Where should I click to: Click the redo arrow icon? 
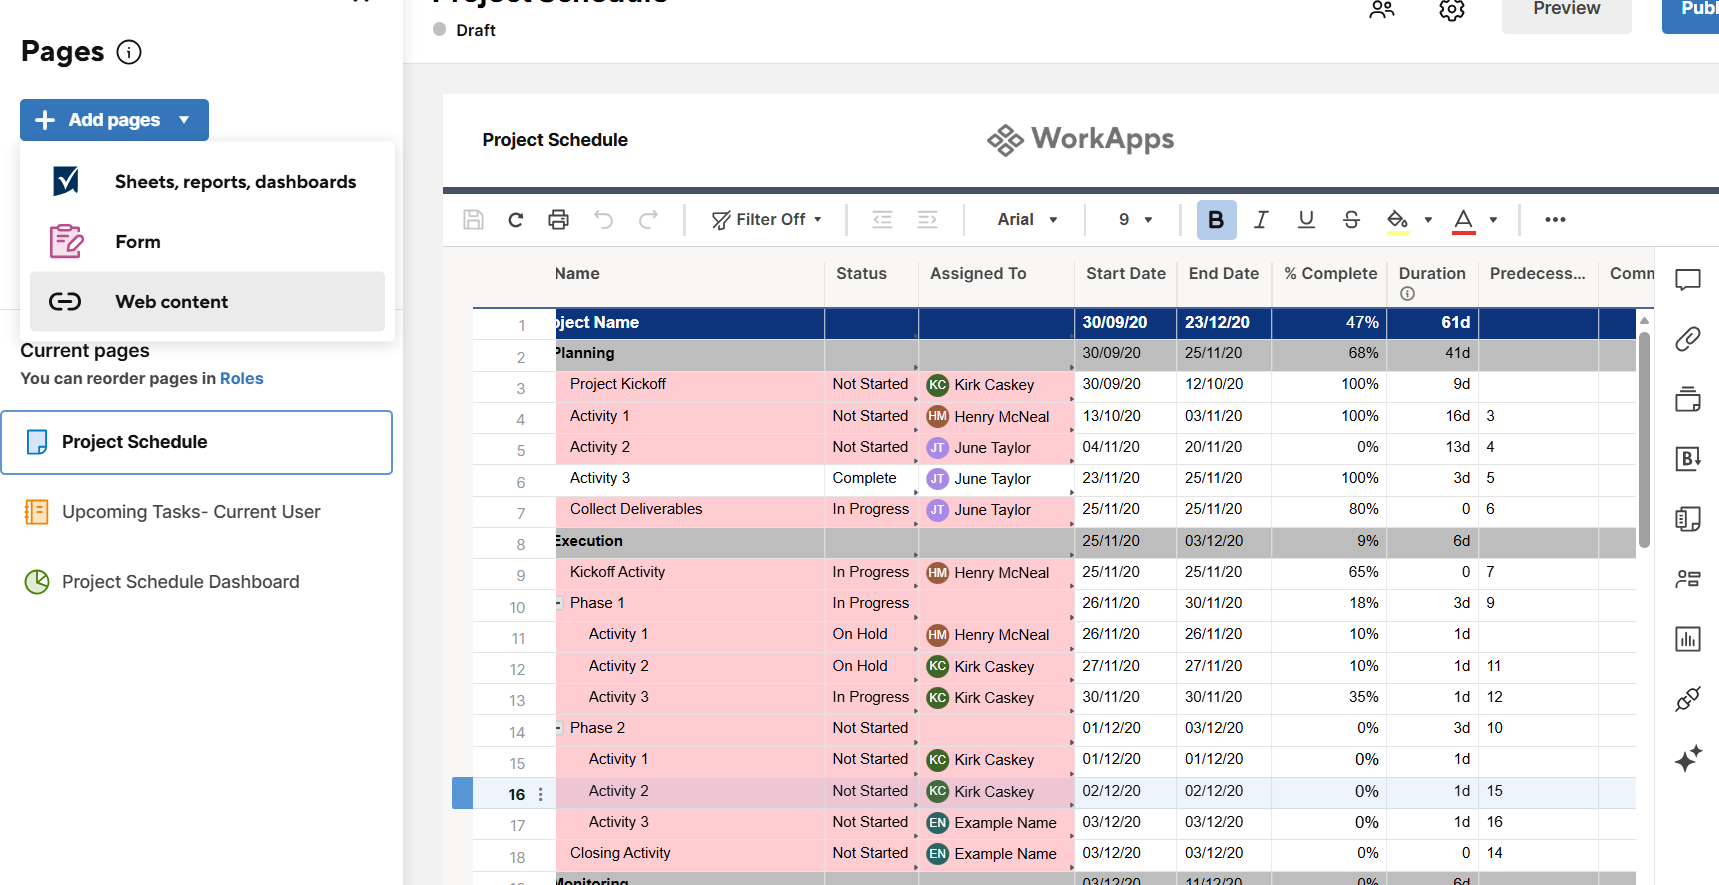pyautogui.click(x=649, y=220)
